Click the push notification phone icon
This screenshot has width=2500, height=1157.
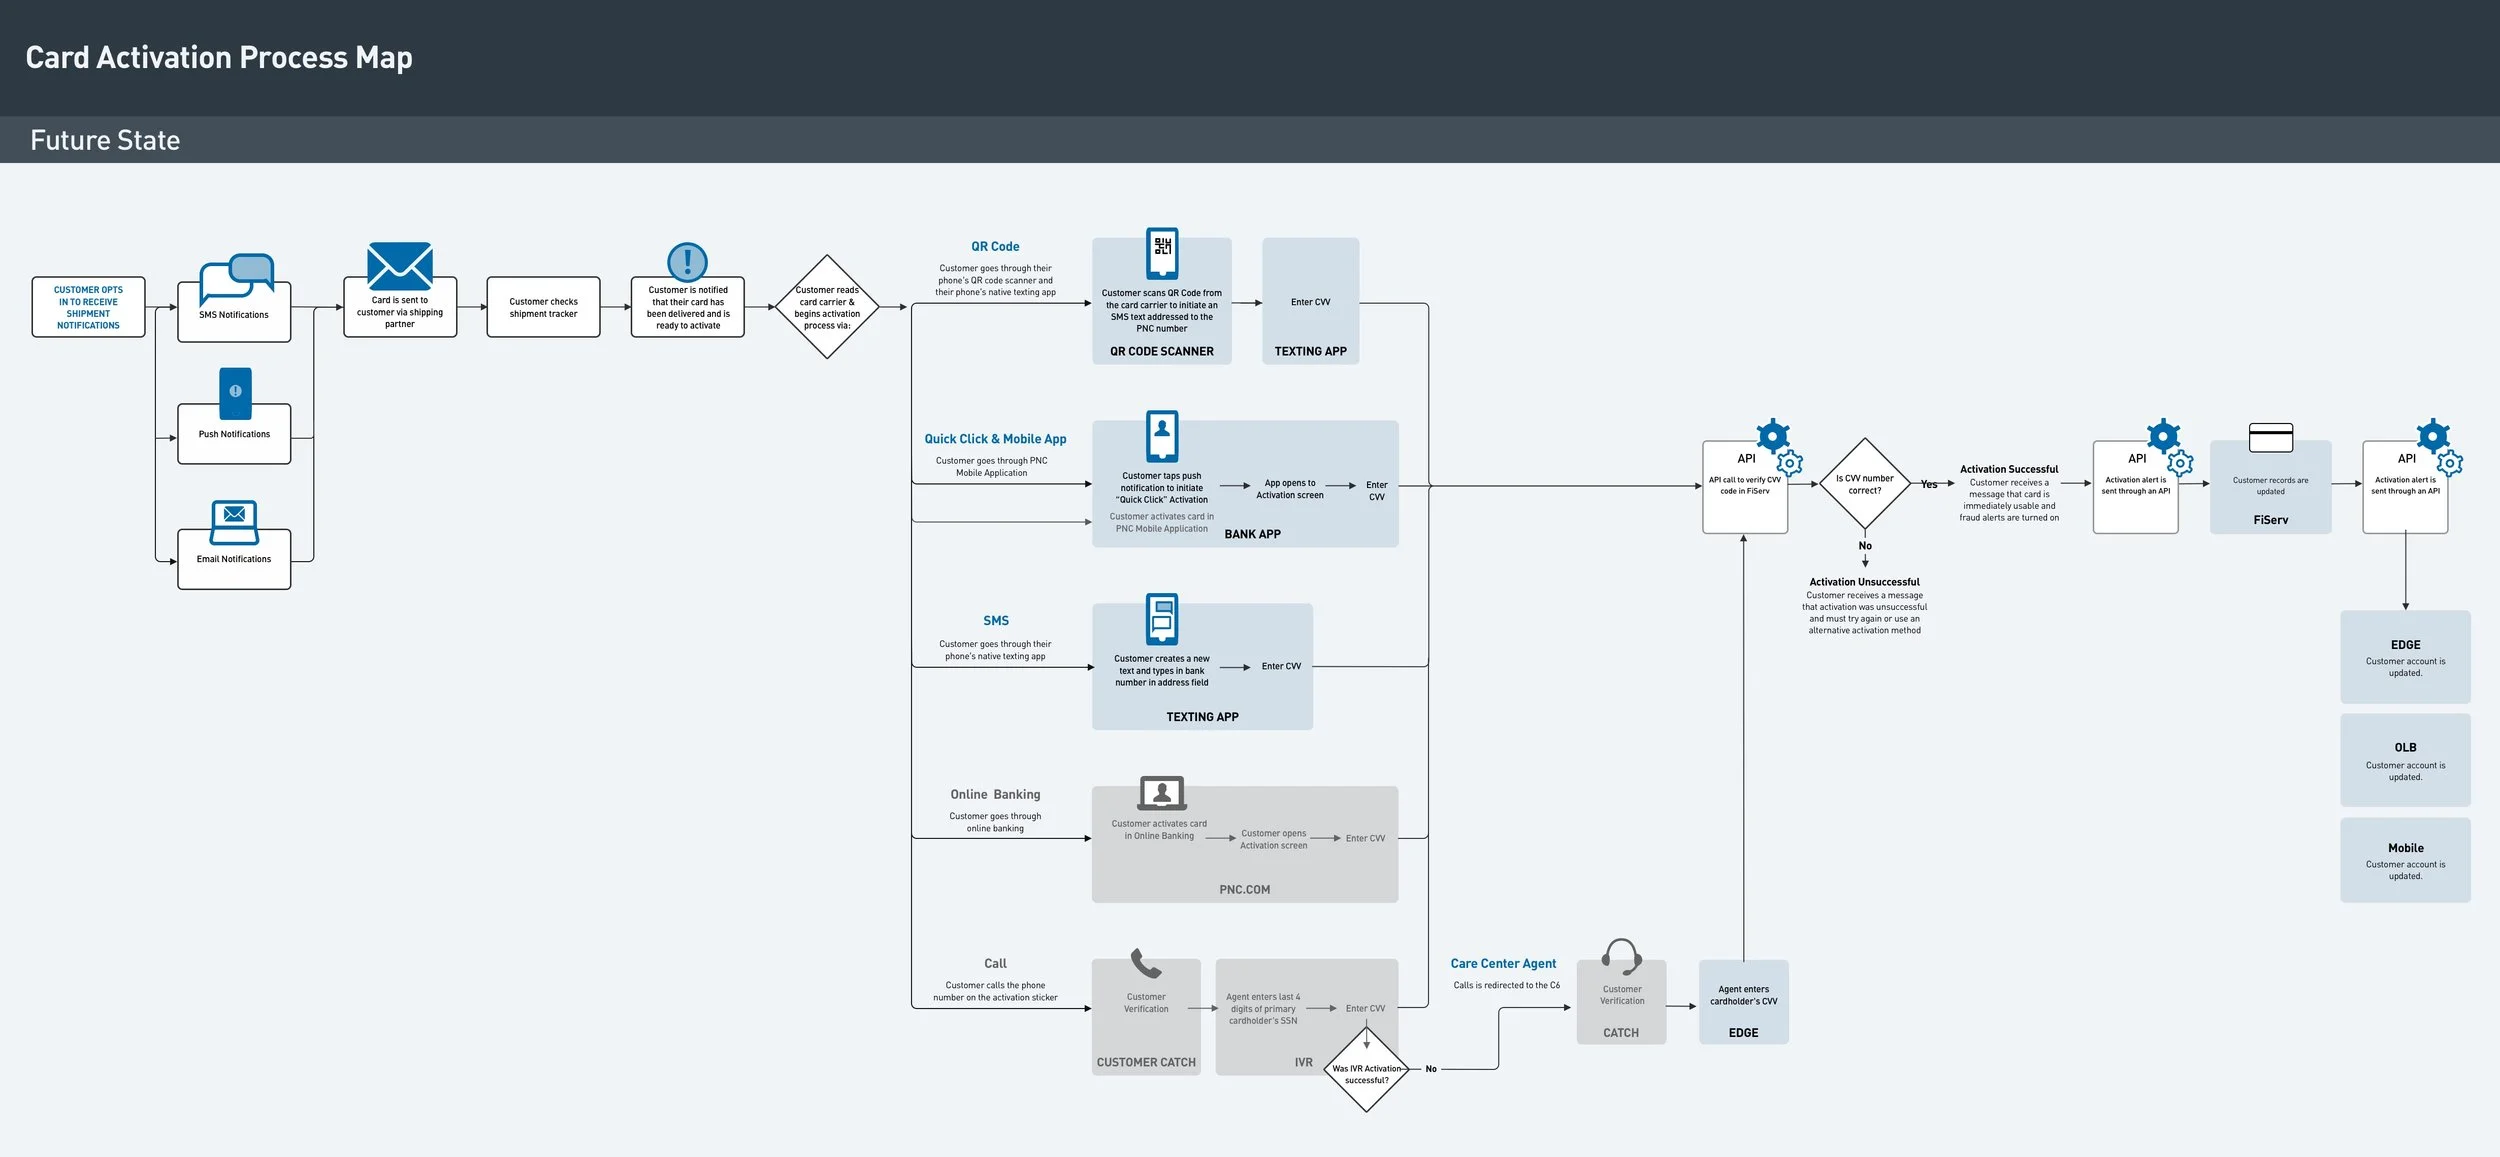(x=235, y=392)
